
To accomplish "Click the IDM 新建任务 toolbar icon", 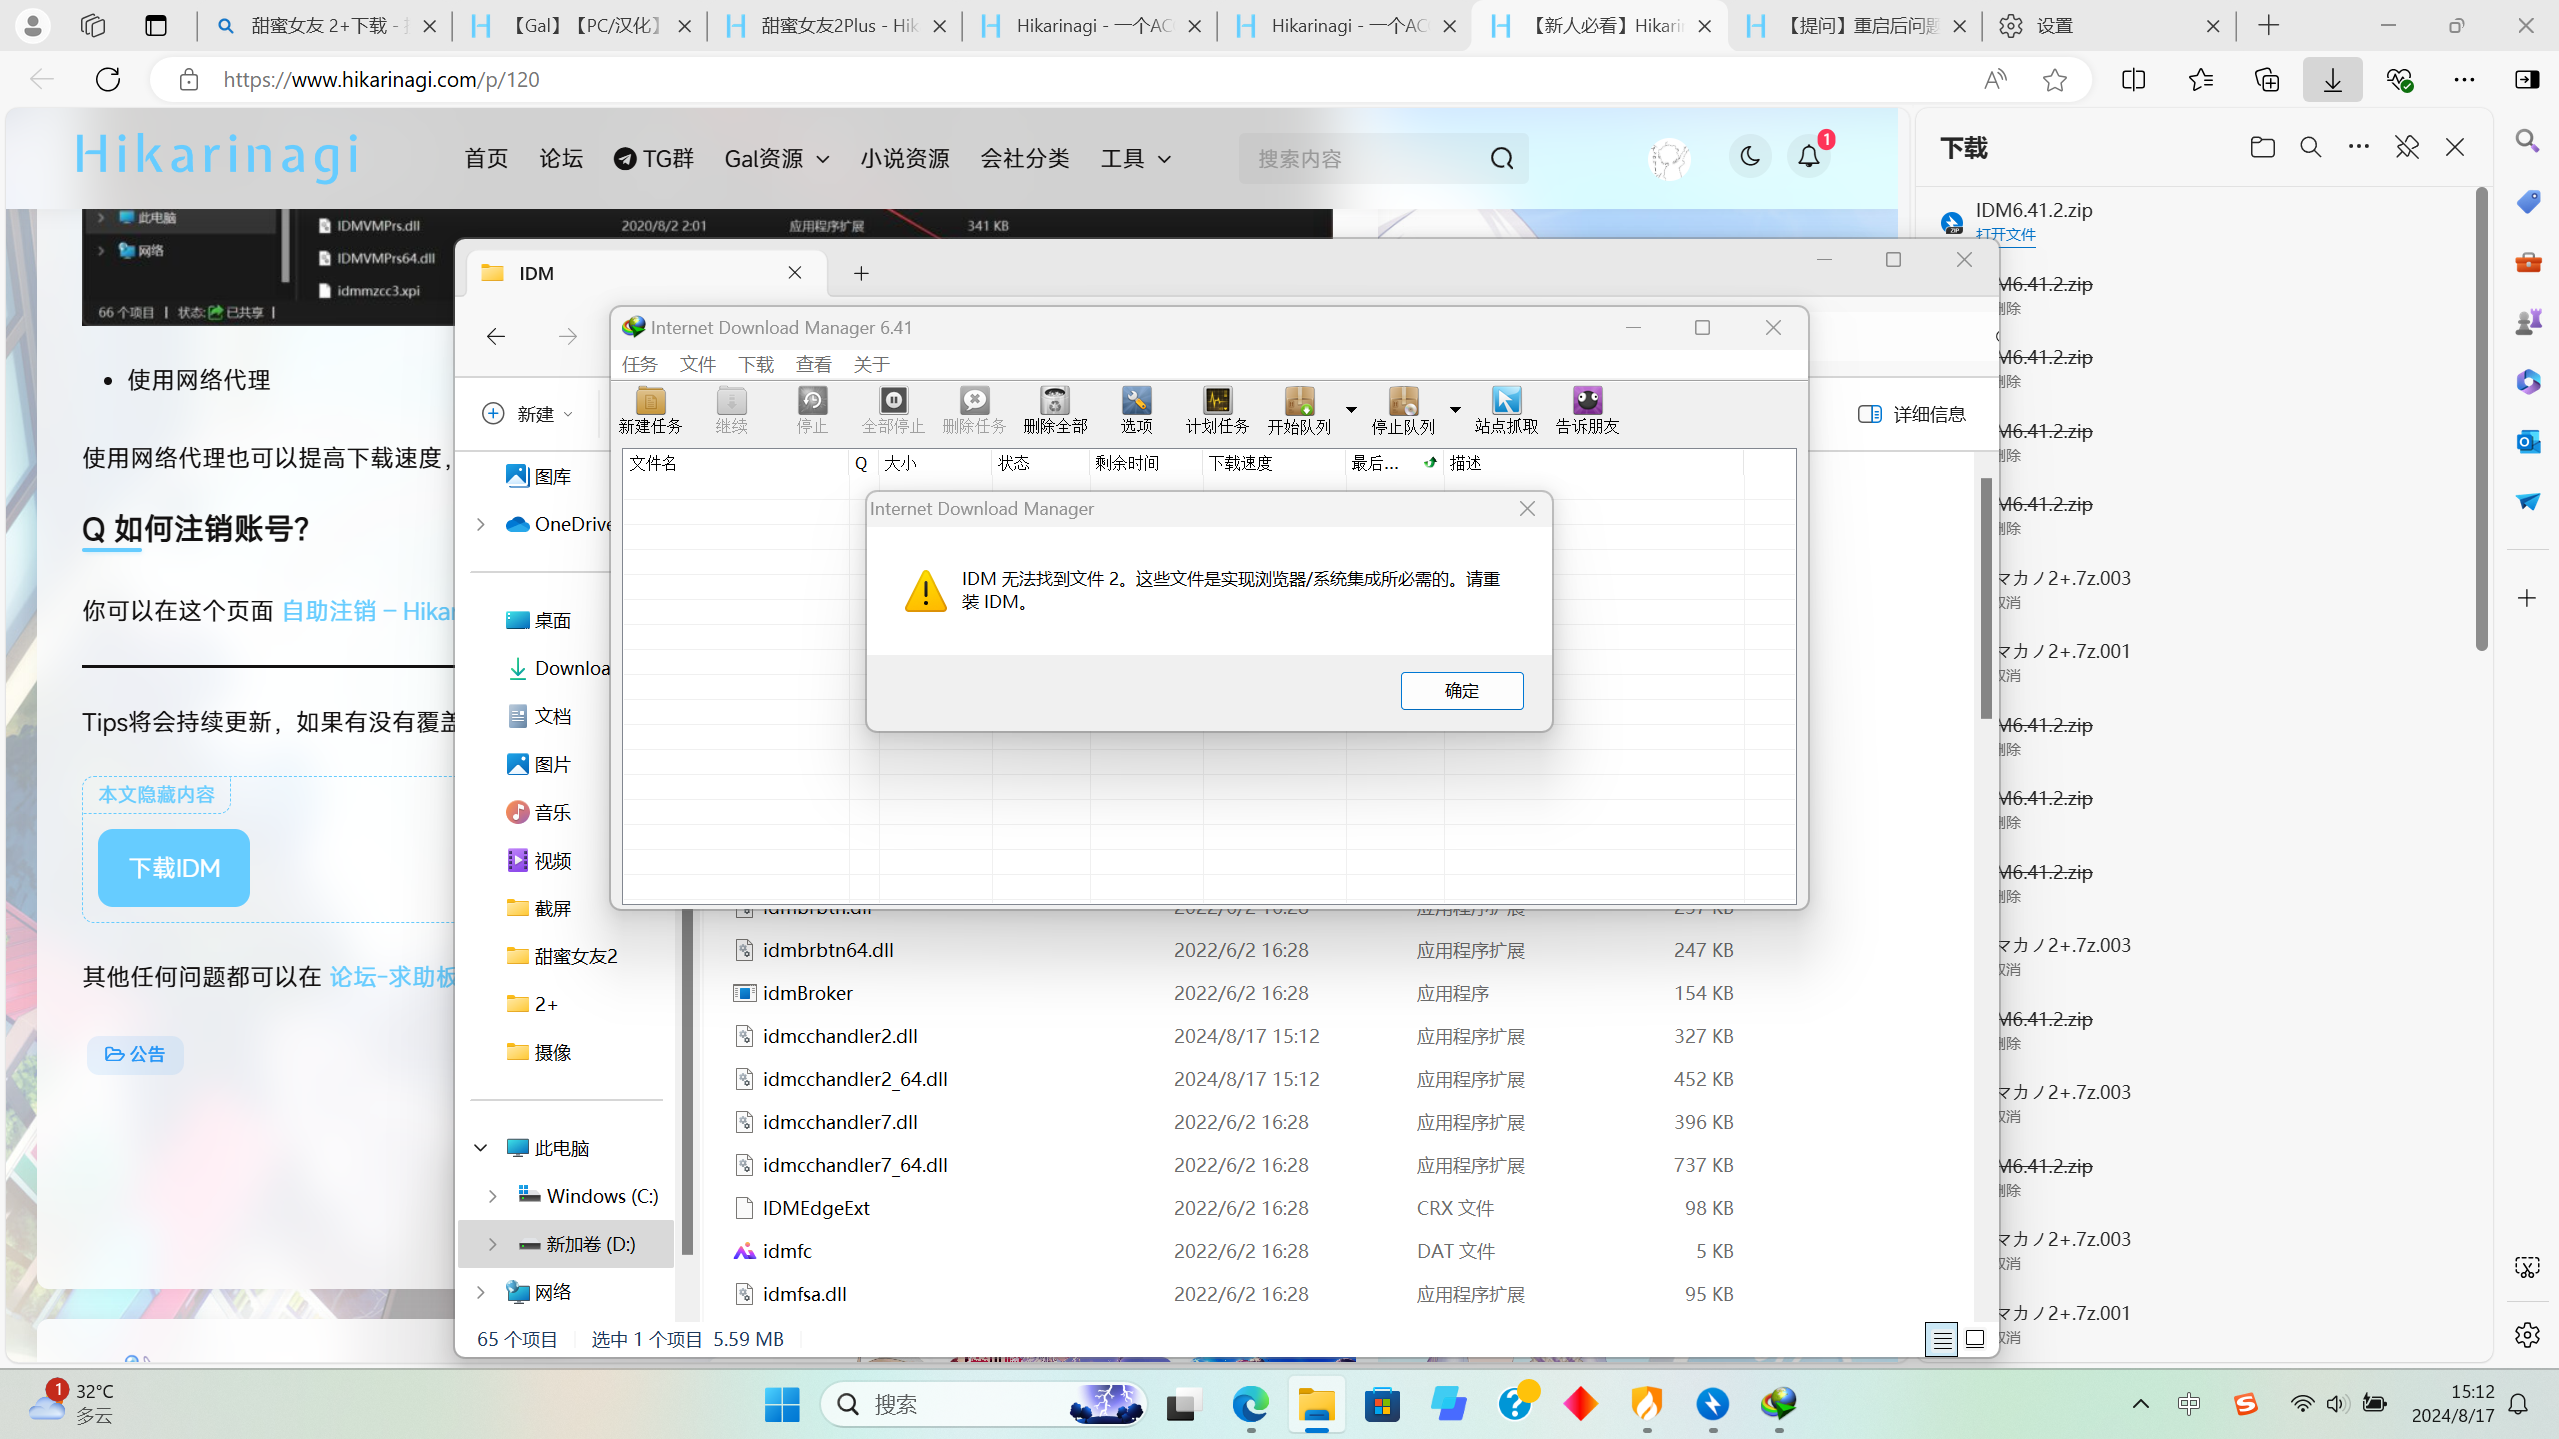I will (x=650, y=410).
